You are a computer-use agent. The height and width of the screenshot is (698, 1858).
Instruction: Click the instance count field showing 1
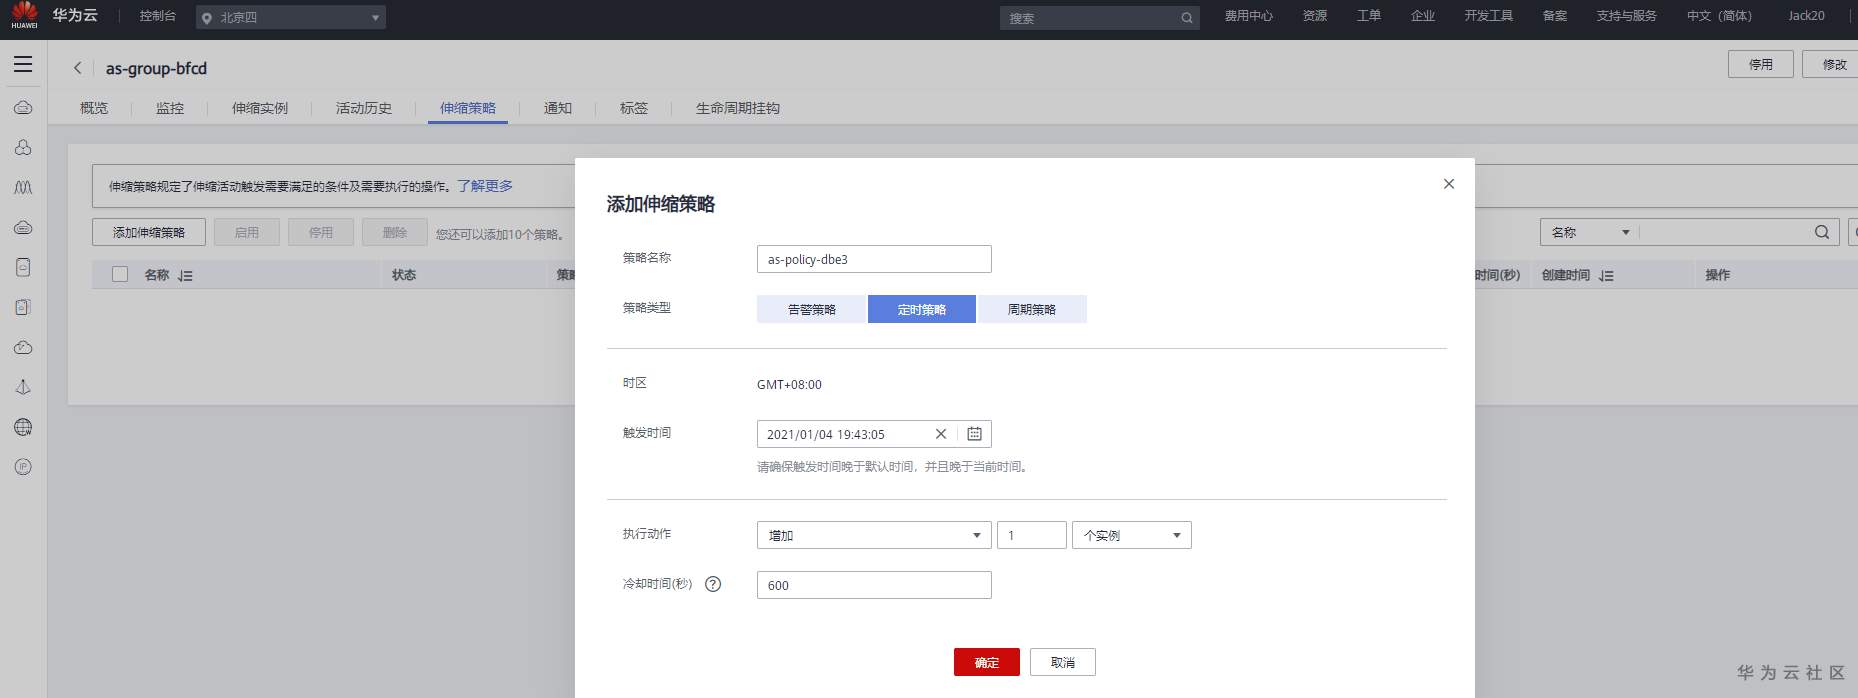1032,535
